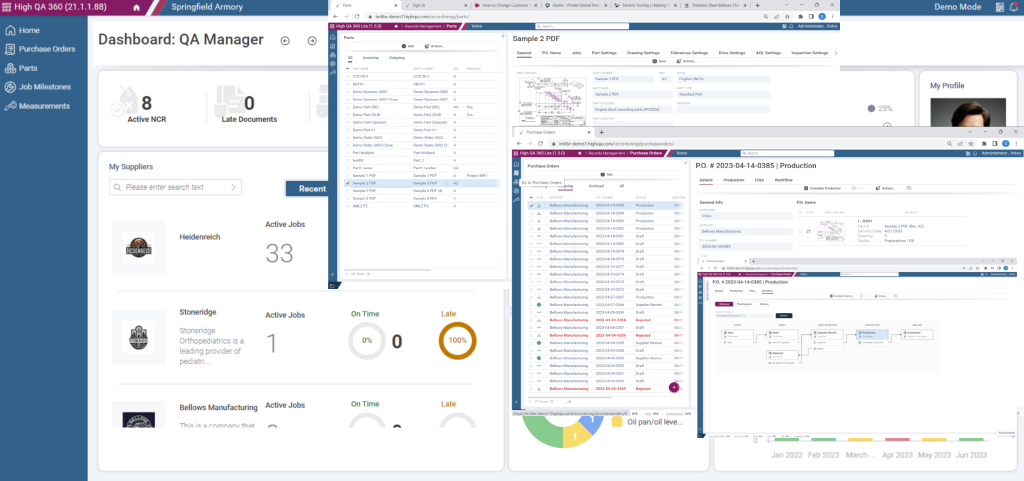This screenshot has width=1024, height=481.
Task: Switch to the Sign In browser tab
Action: (x=438, y=5)
